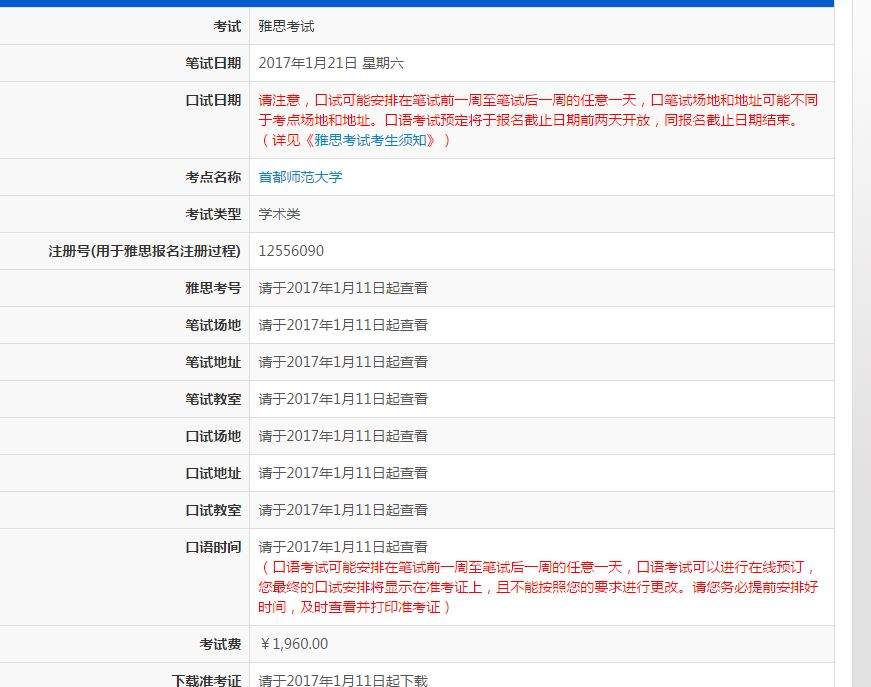
Task: Click the 笔试地址 row label
Action: pyautogui.click(x=213, y=362)
